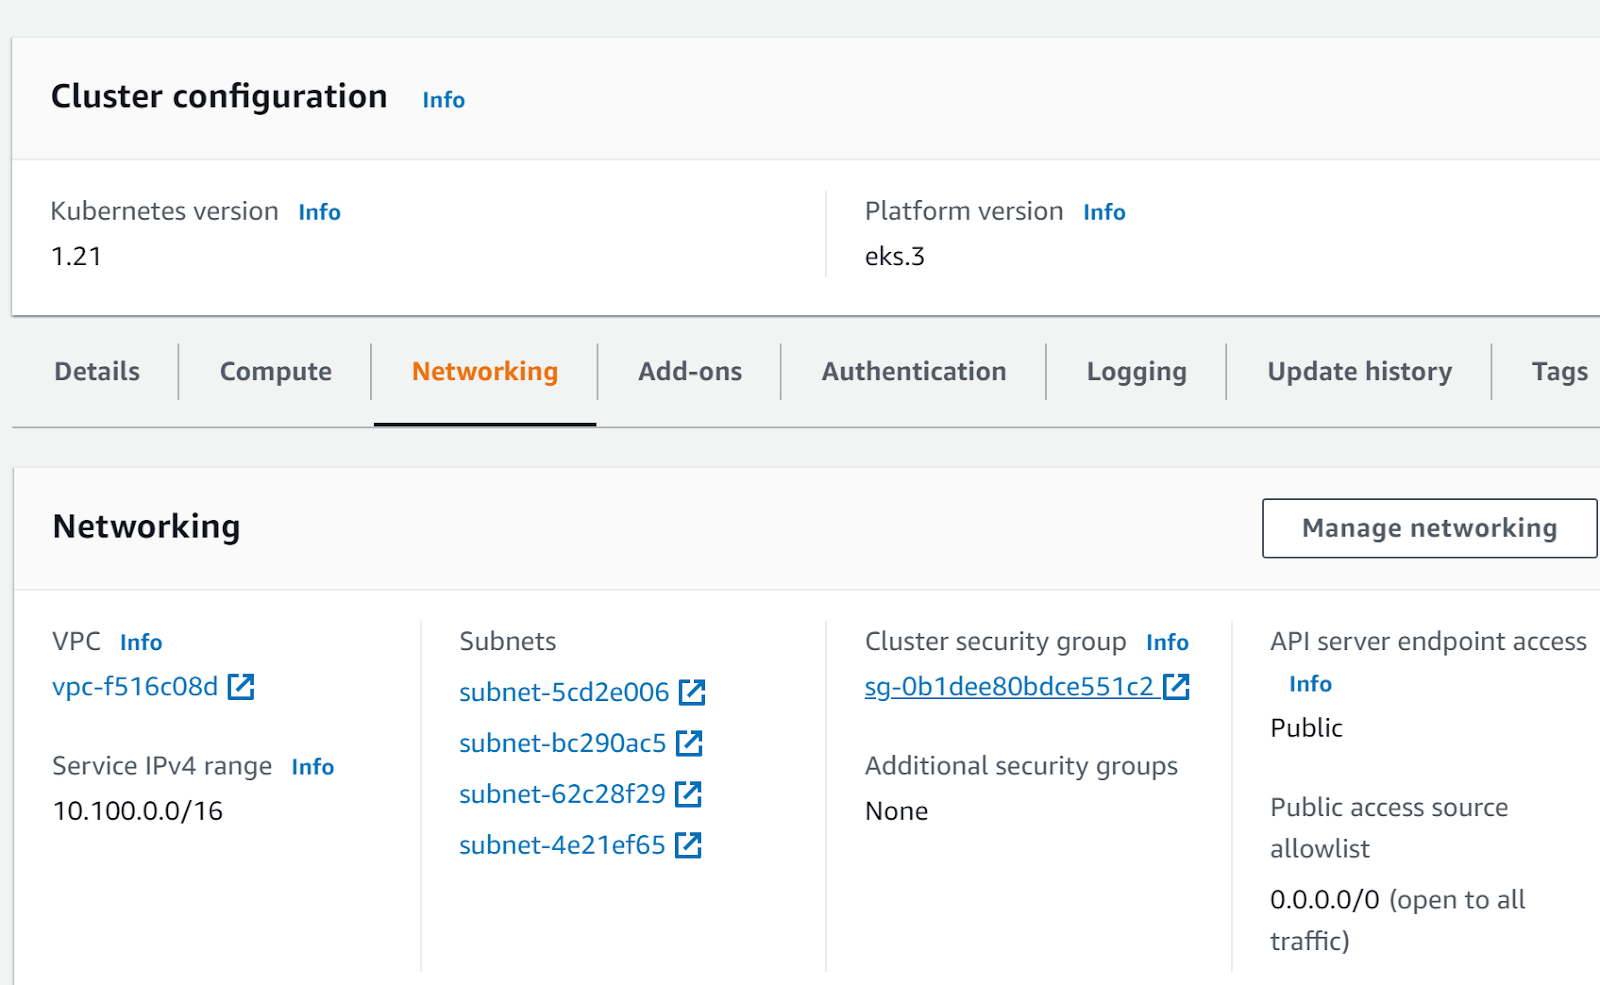
Task: Open the vpc-f516c08d link
Action: (x=135, y=687)
